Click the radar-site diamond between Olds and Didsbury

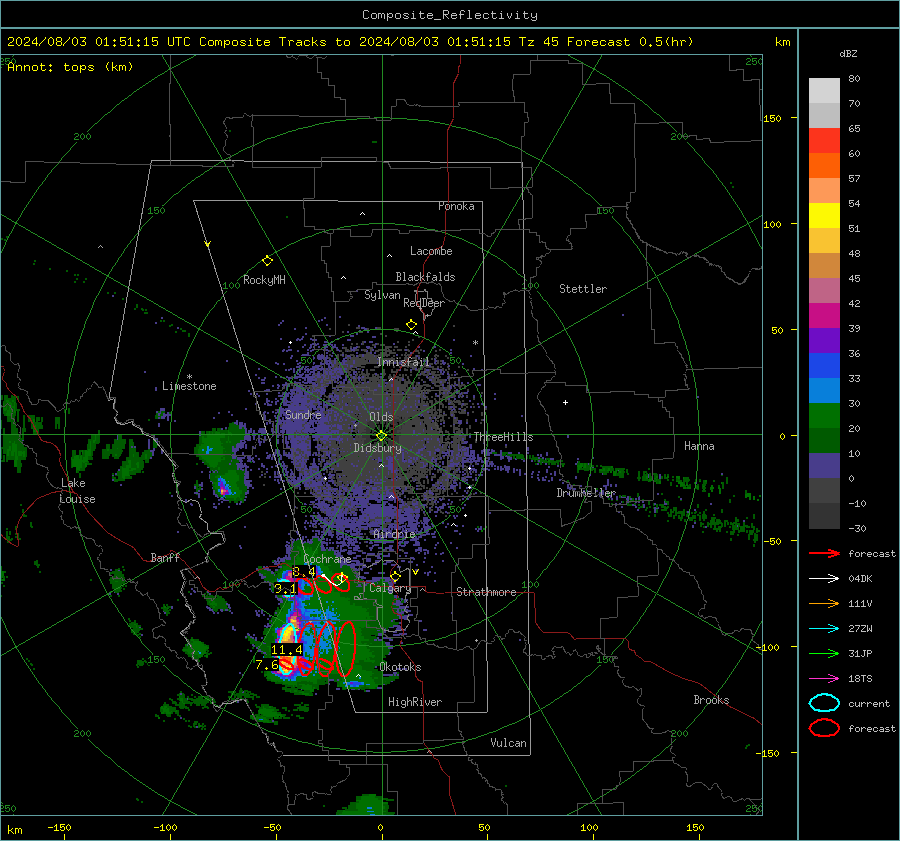click(381, 436)
